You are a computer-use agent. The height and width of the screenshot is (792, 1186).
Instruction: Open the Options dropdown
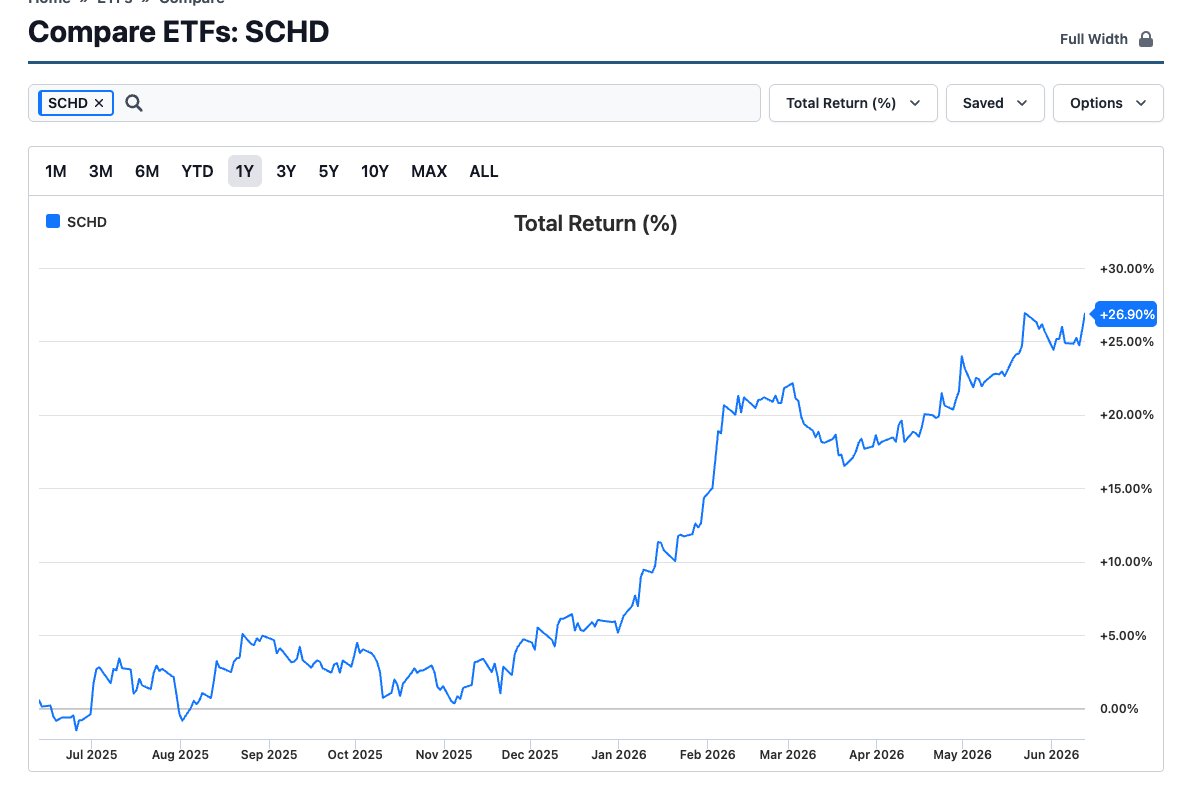pos(1108,103)
